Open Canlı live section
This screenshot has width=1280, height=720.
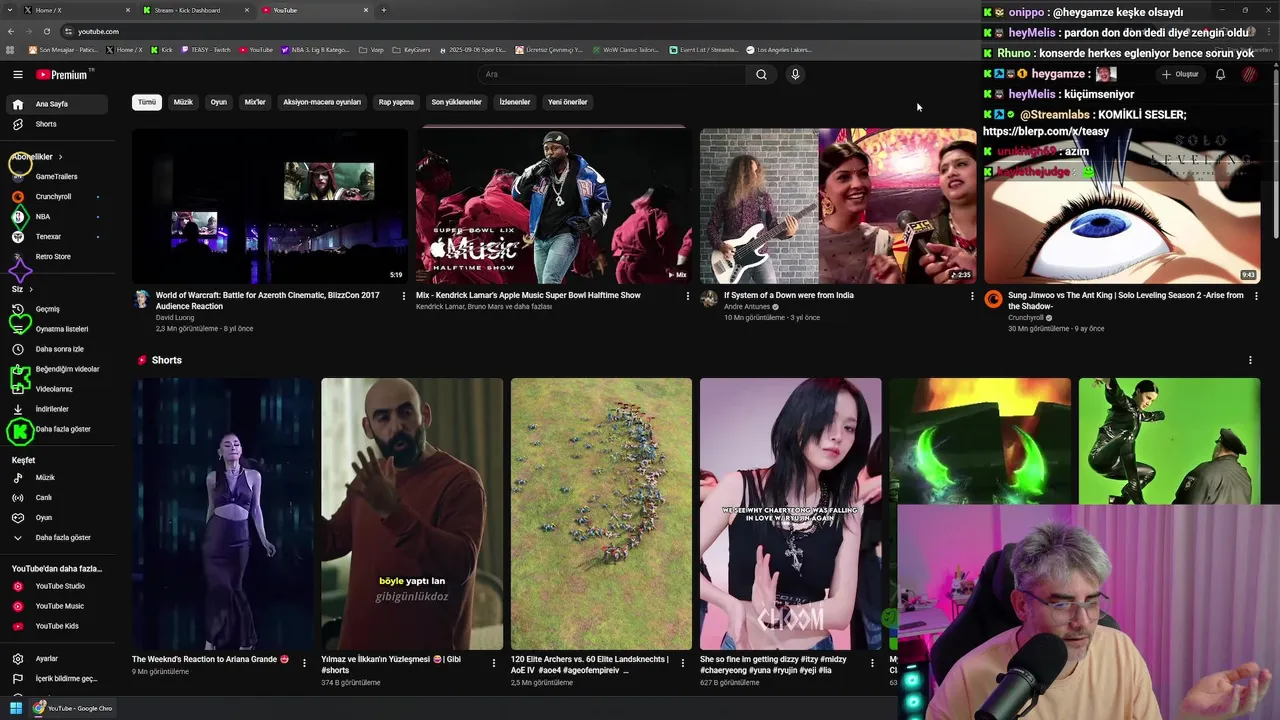[x=59, y=498]
